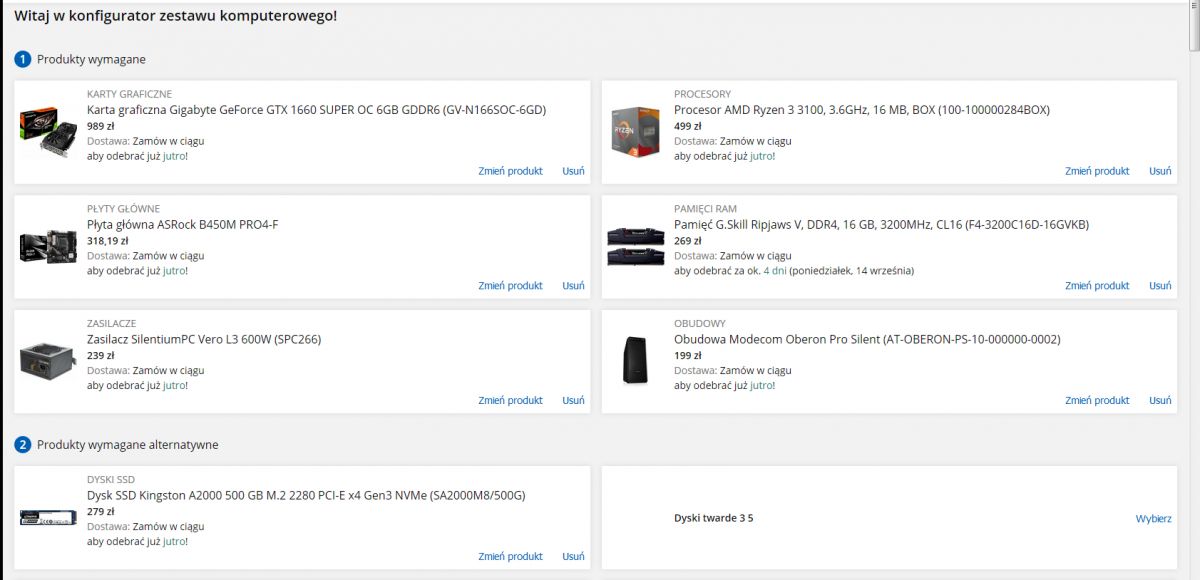The height and width of the screenshot is (580, 1200).
Task: Click the PROCESORY category label
Action: tap(702, 94)
